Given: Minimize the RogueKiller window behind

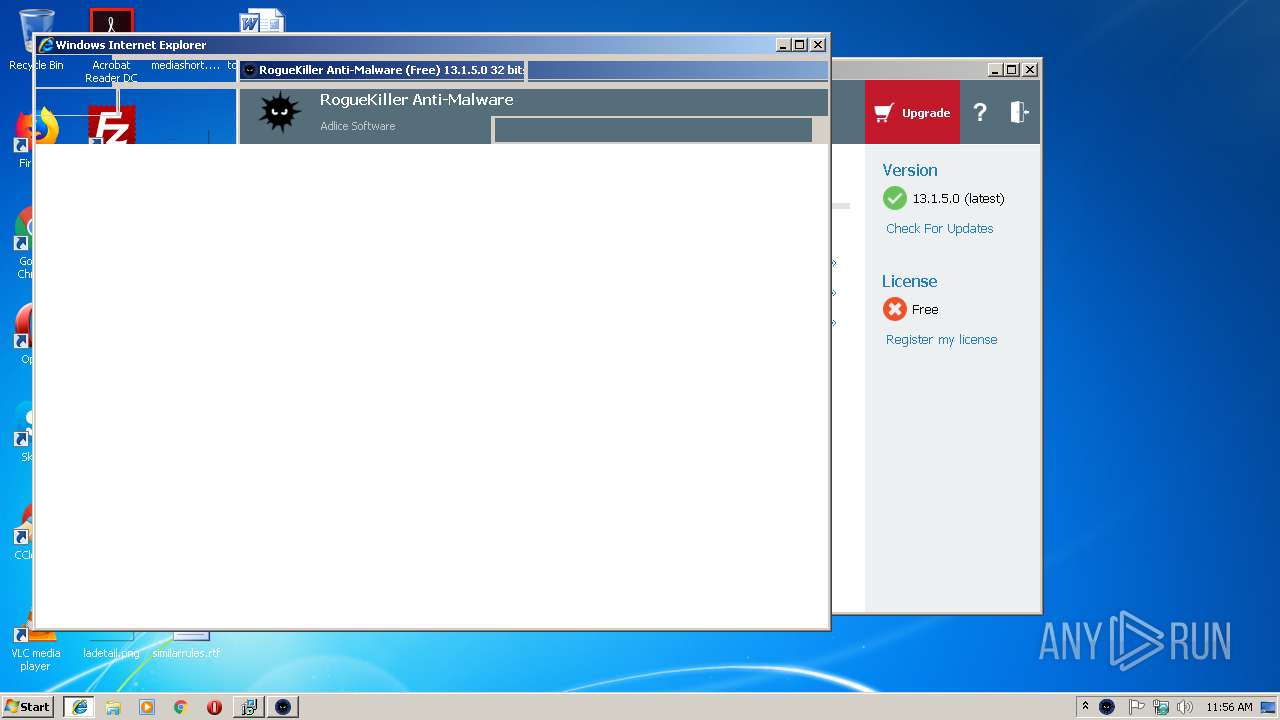Looking at the screenshot, I should [x=995, y=70].
